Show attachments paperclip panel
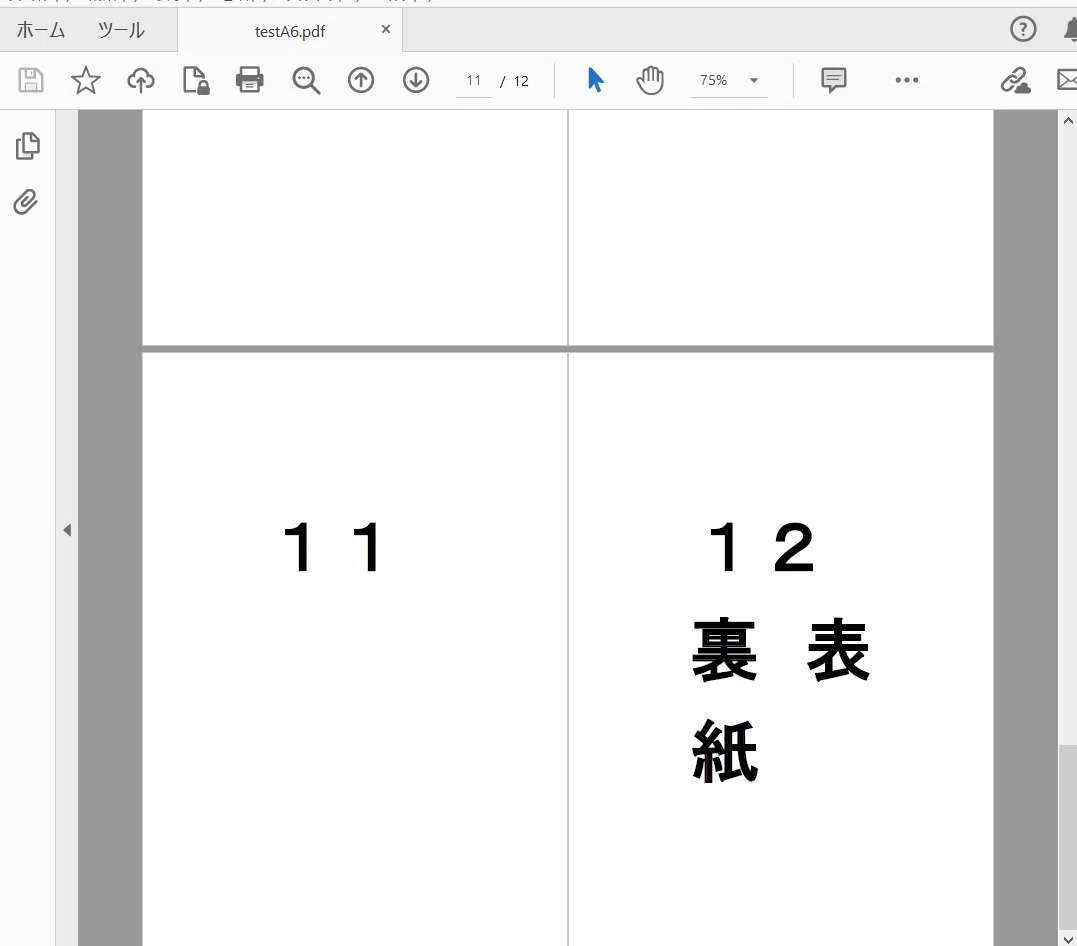This screenshot has width=1077, height=946. [26, 202]
